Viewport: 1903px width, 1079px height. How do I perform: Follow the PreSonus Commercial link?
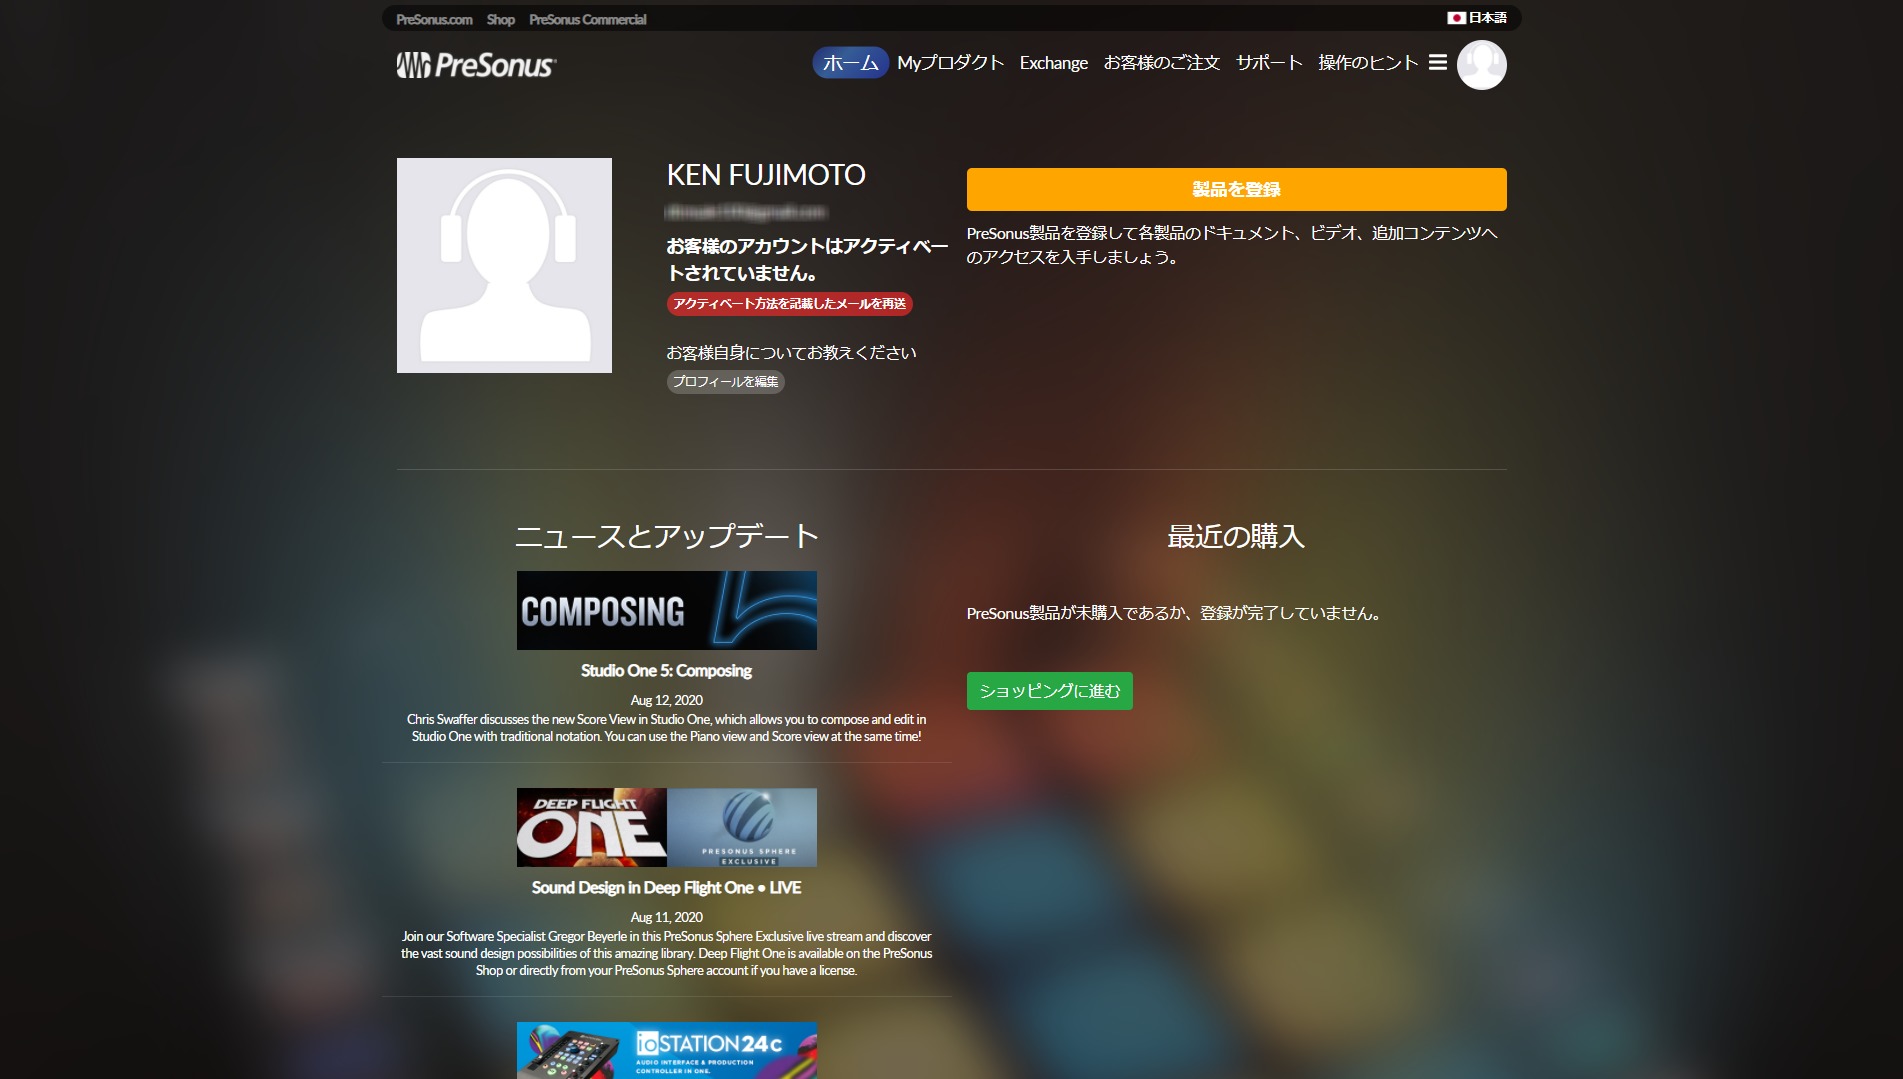587,19
